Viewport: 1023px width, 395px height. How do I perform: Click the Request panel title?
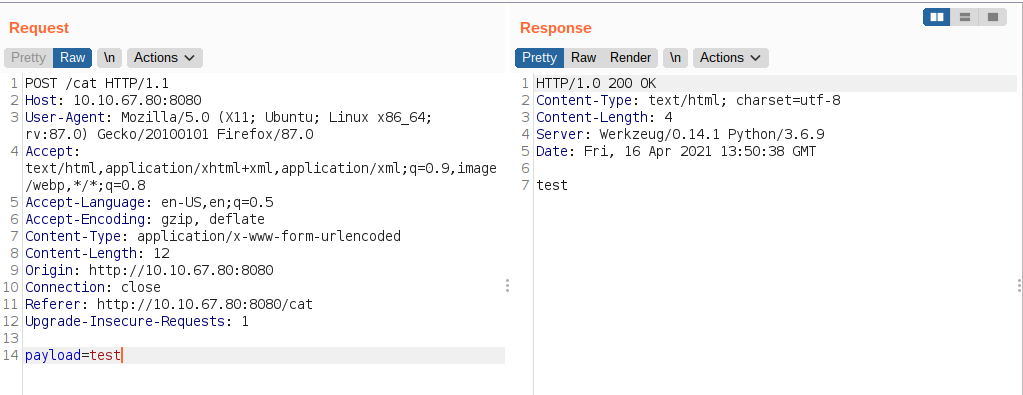39,28
